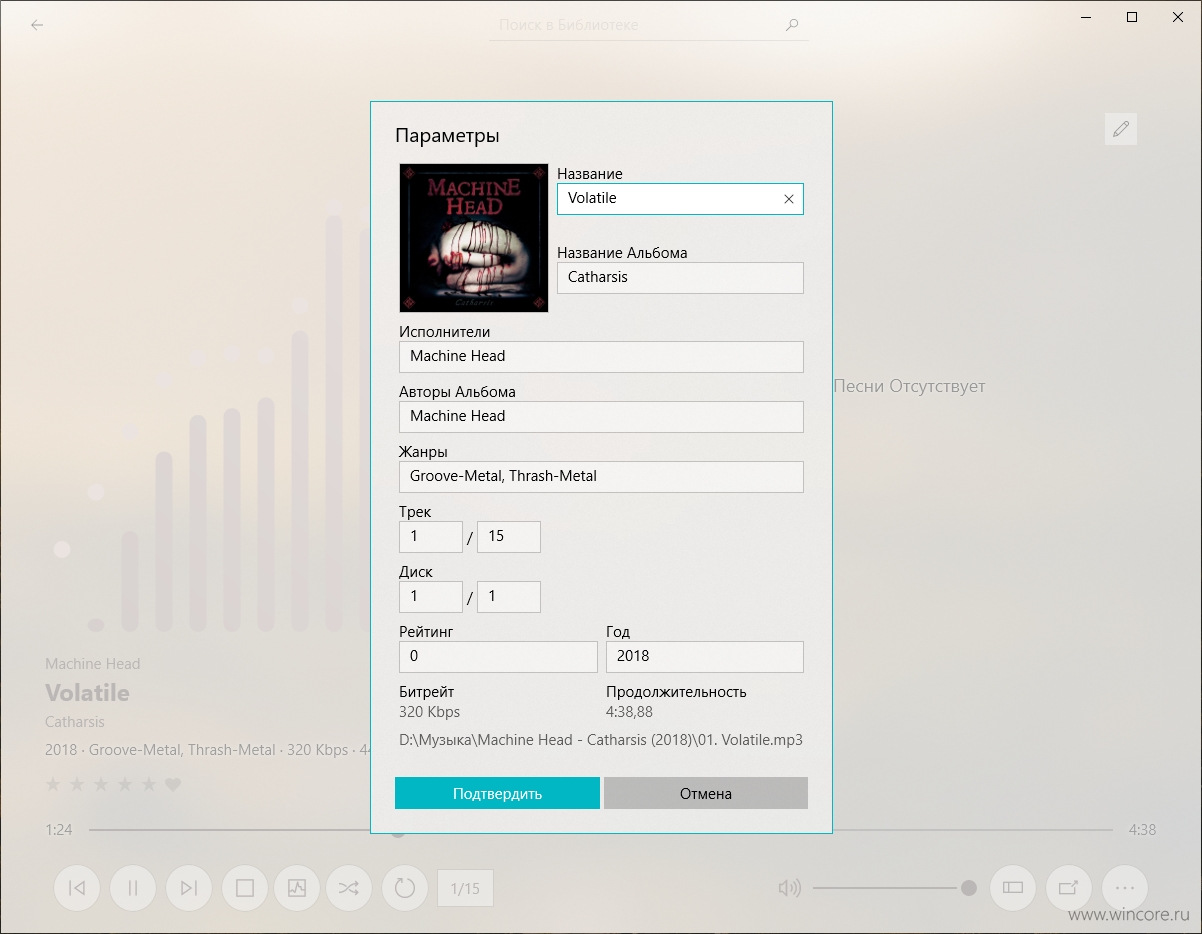Edit the Рейтинг field
The image size is (1202, 934).
click(498, 657)
